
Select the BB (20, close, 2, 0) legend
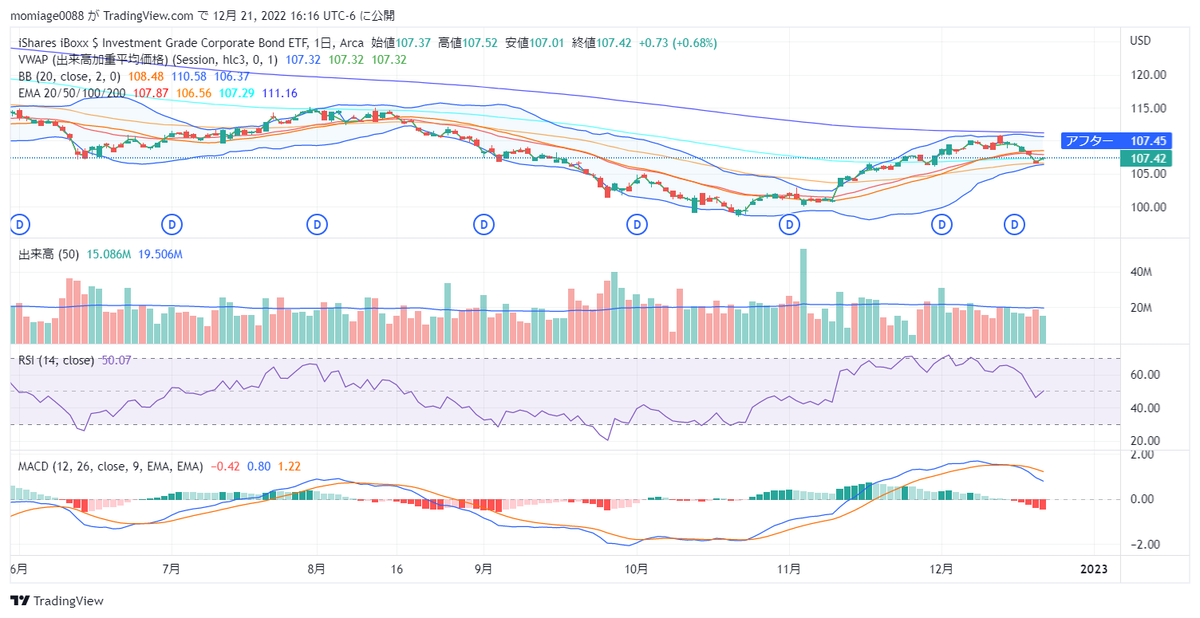pos(70,76)
